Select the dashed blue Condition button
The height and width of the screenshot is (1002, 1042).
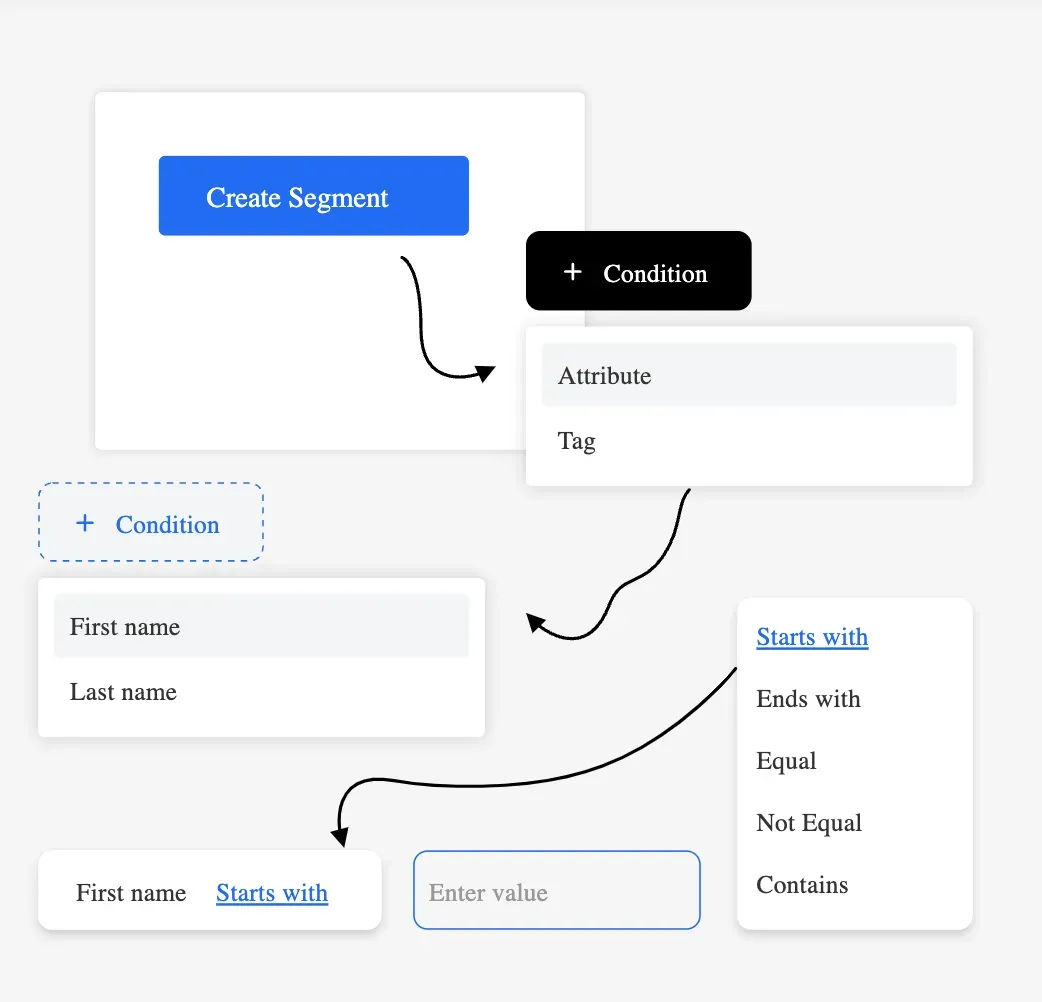(x=151, y=522)
